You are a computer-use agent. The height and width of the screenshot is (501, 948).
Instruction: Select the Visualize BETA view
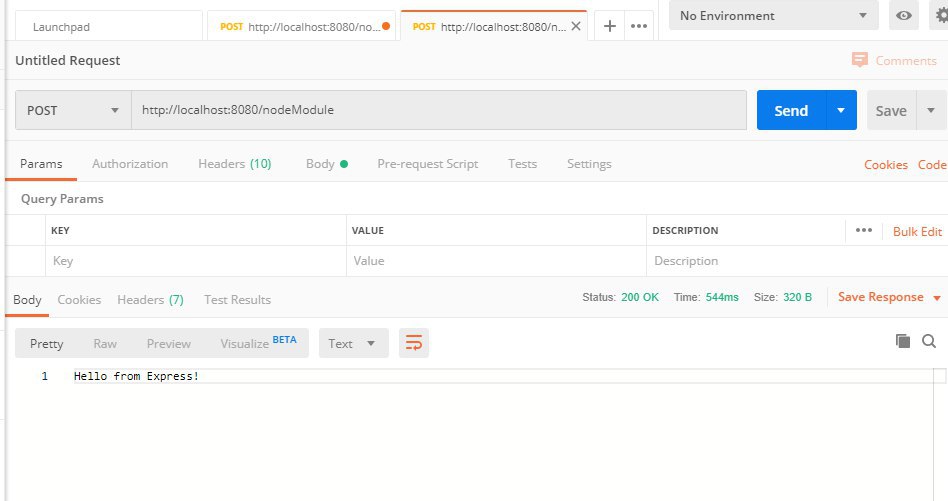pos(258,343)
